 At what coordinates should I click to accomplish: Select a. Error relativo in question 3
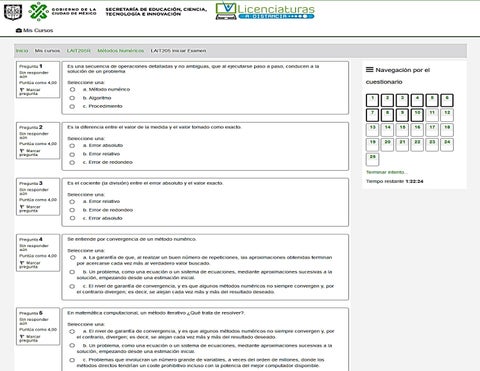click(72, 202)
